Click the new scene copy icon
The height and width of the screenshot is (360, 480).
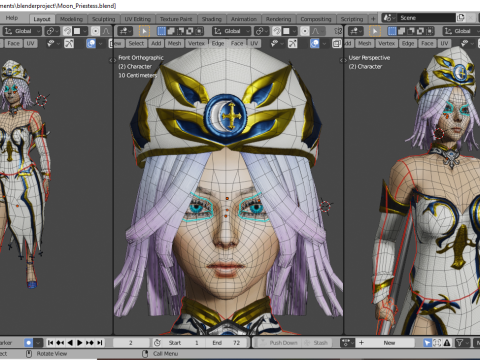(x=461, y=18)
